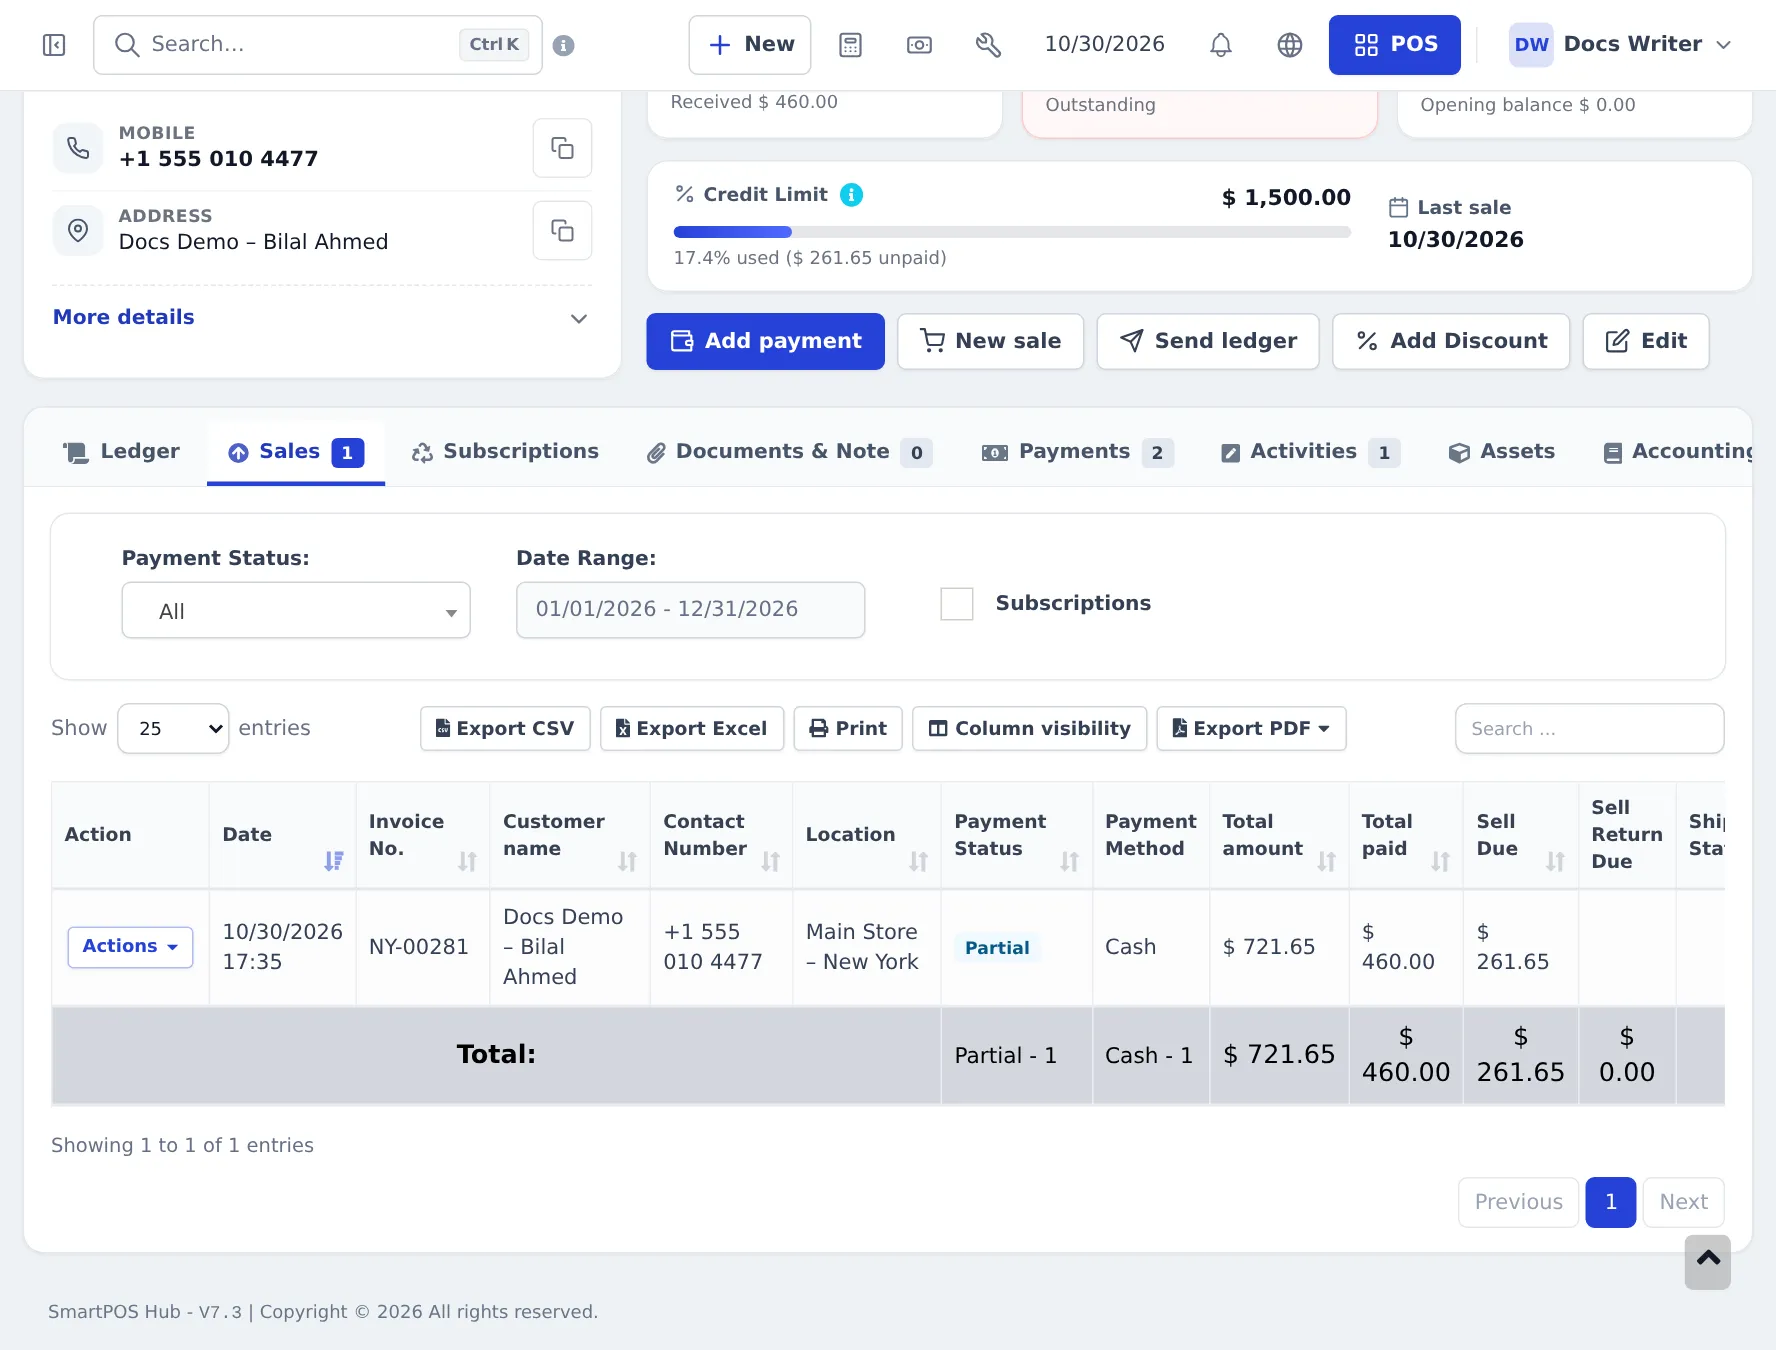Show Credit Limit info tooltip icon
Screen dimensions: 1776x1350
[x=851, y=195]
